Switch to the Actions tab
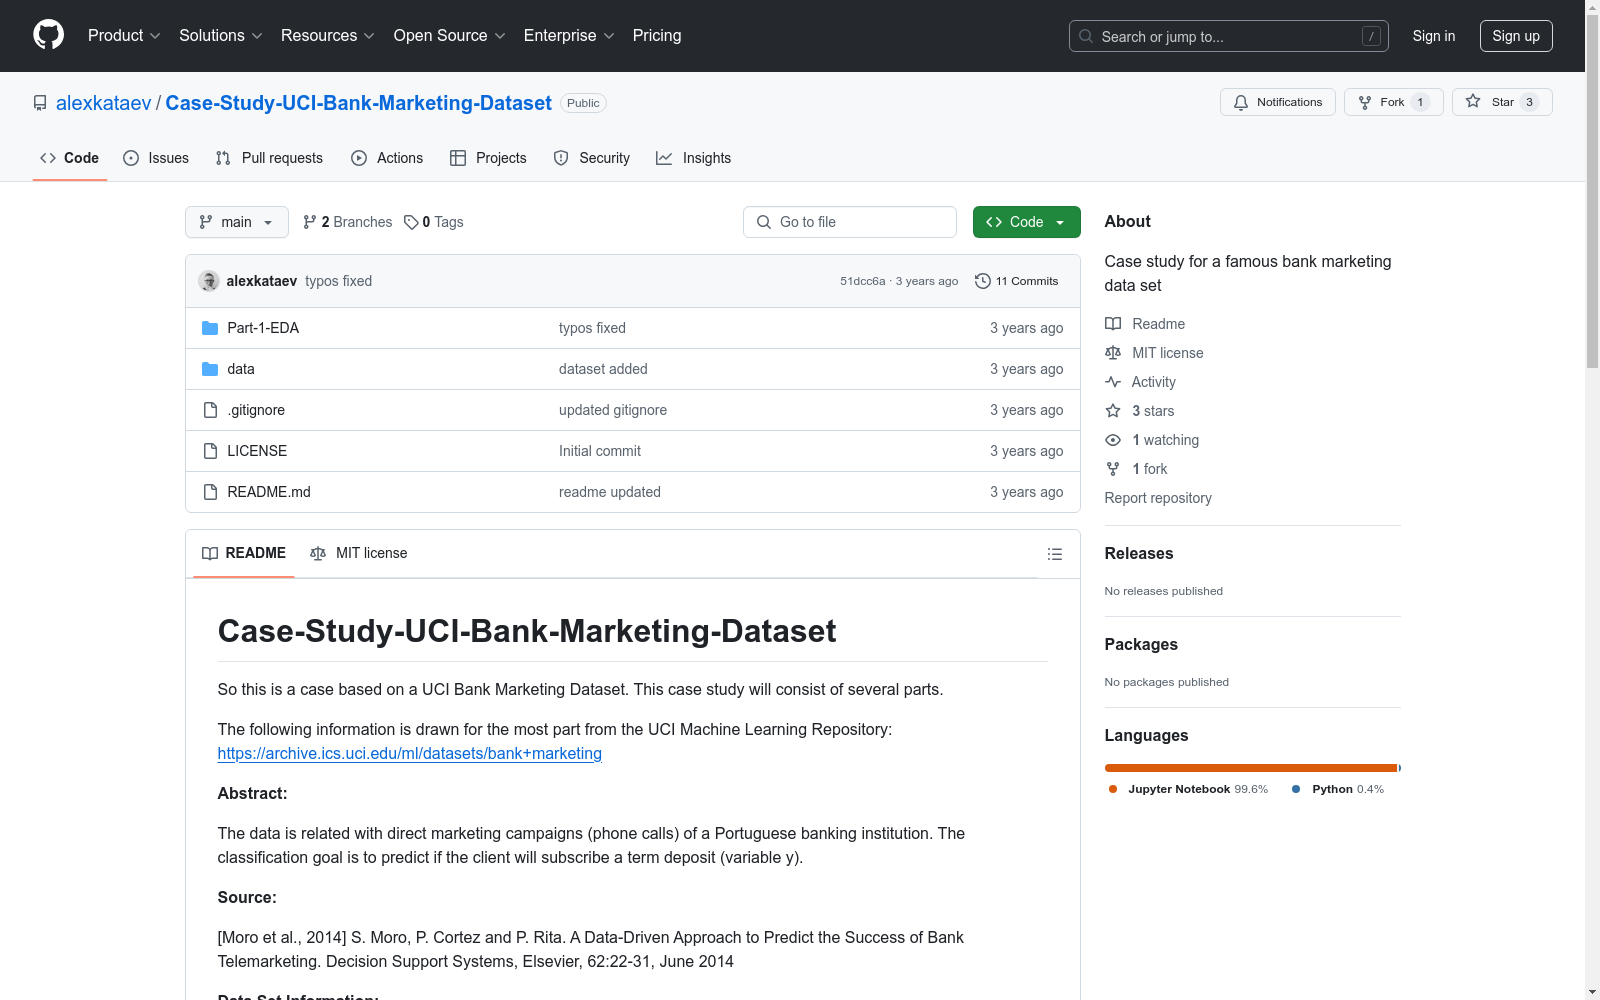This screenshot has width=1600, height=1000. [x=387, y=158]
